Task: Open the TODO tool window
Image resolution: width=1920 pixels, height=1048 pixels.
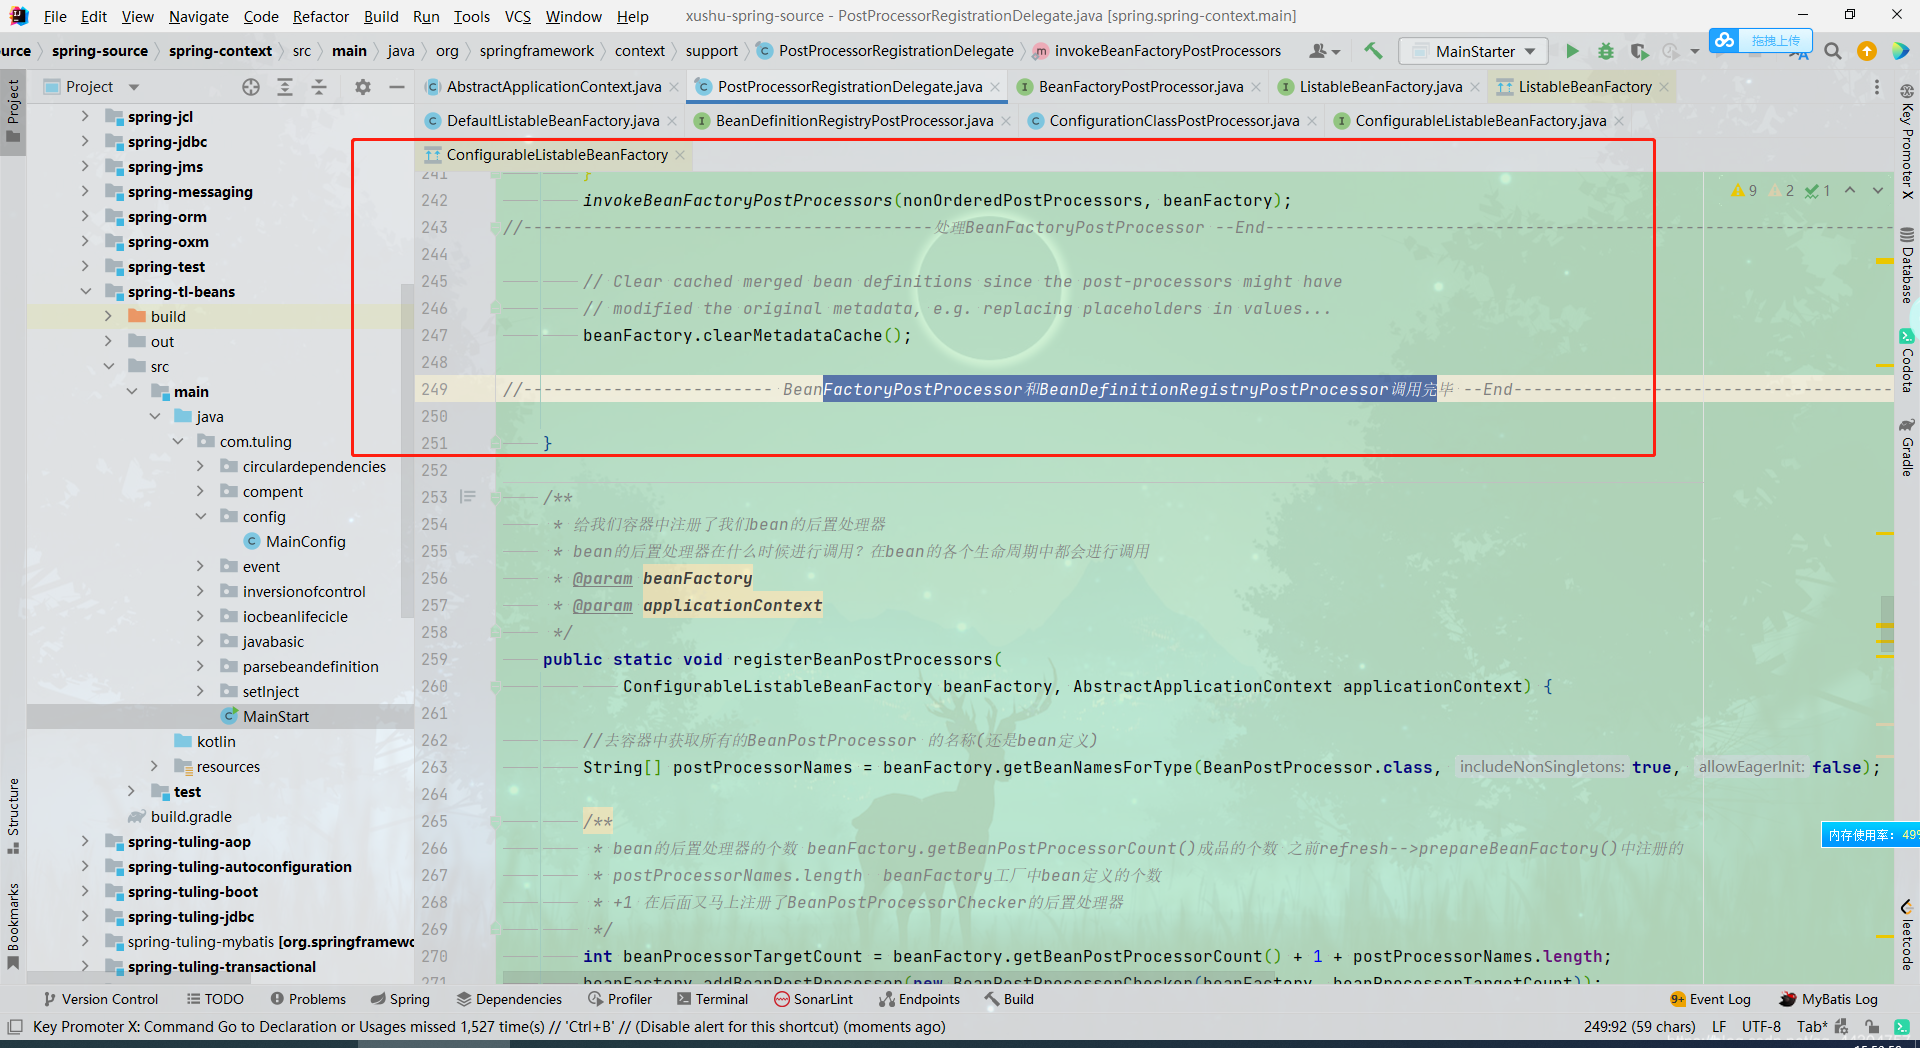Action: click(215, 999)
